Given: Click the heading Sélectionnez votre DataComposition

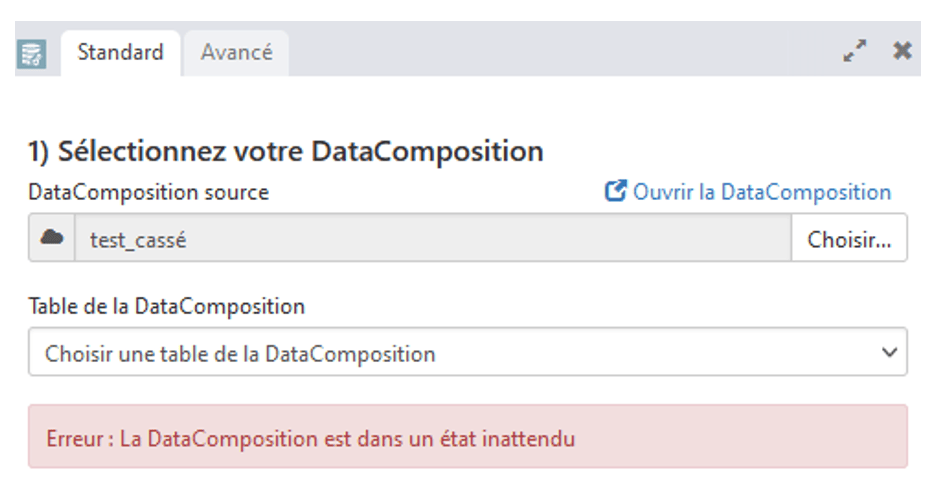Looking at the screenshot, I should (300, 151).
